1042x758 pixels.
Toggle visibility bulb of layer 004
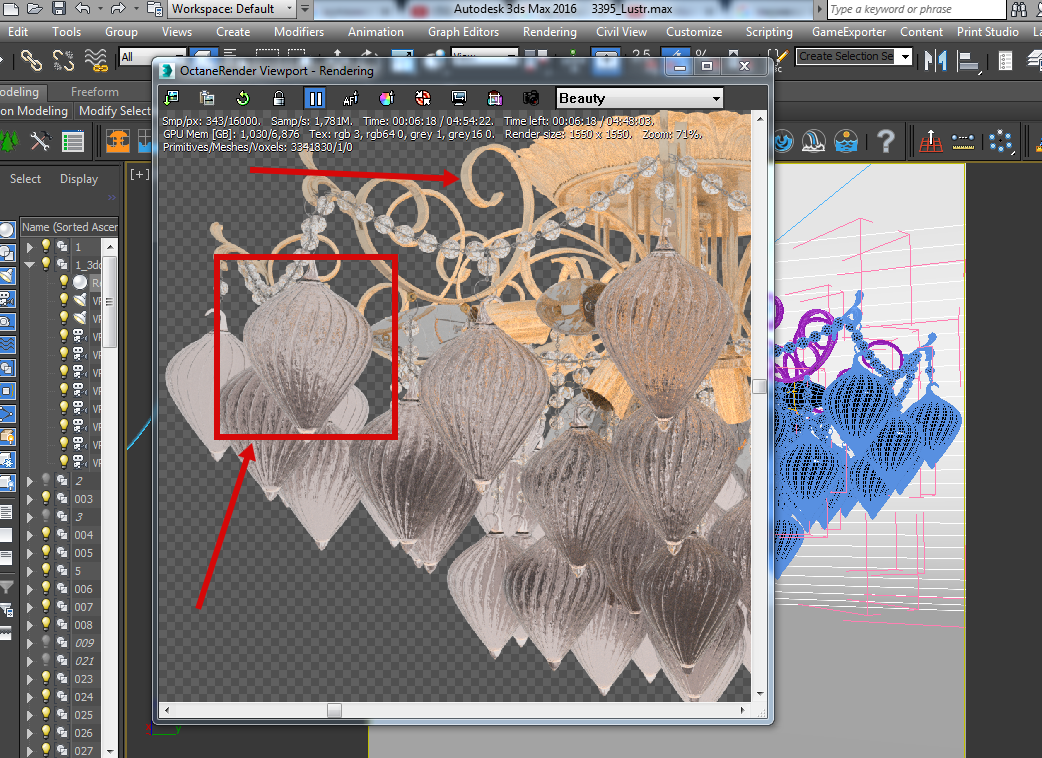pyautogui.click(x=46, y=534)
